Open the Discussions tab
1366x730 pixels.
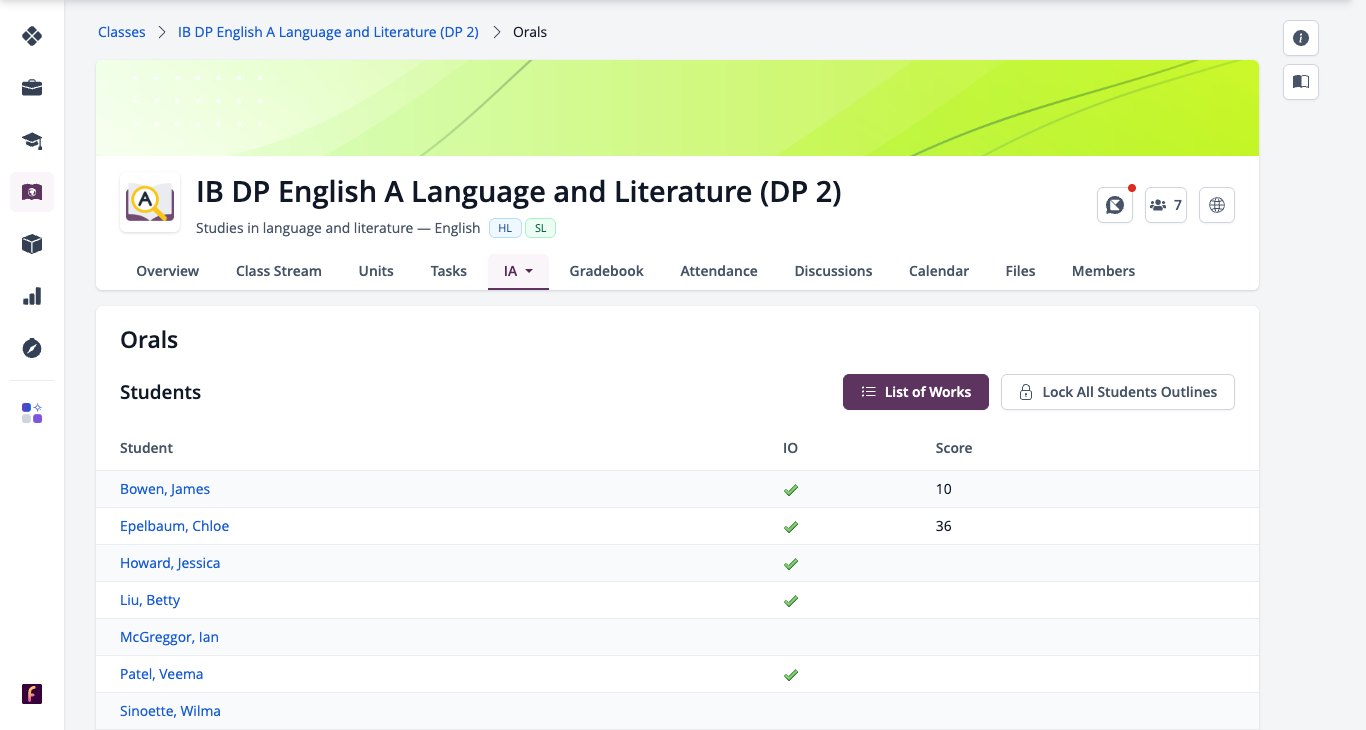(x=833, y=271)
